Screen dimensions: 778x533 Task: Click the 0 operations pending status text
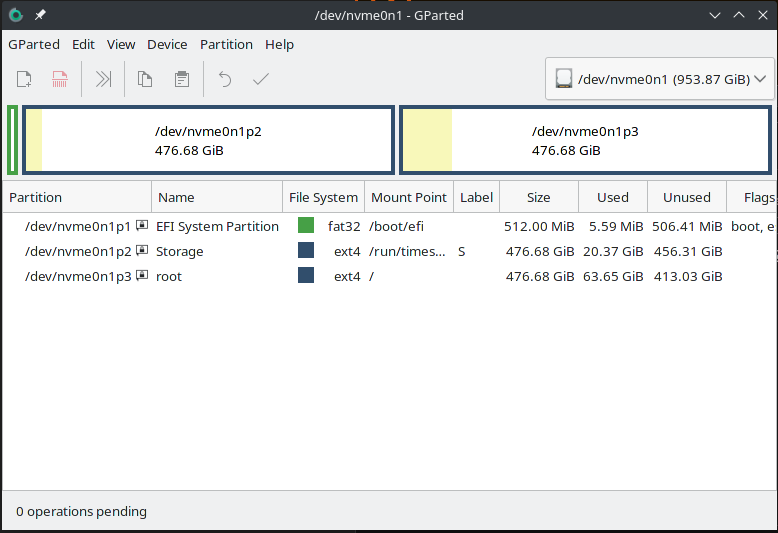click(81, 511)
